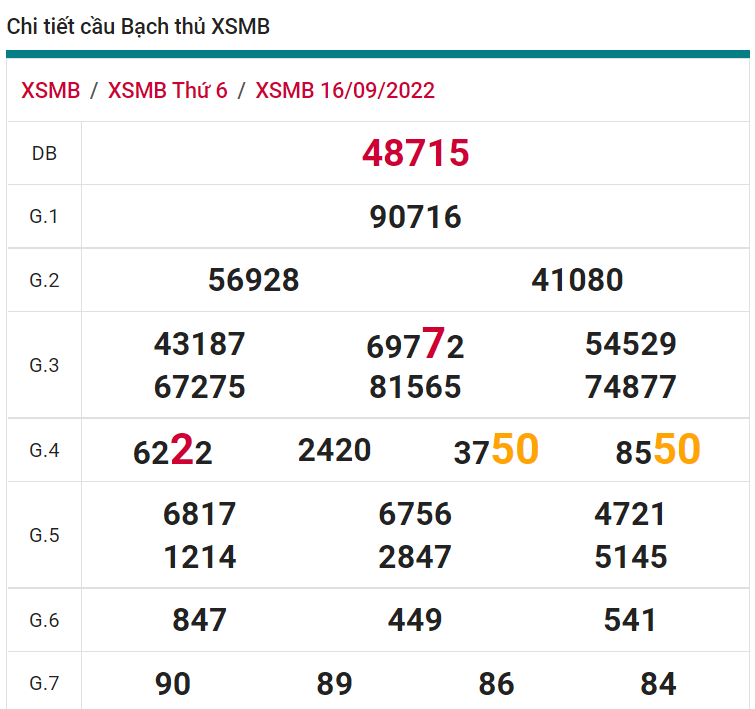Click the G.4 number 2420

tap(334, 451)
